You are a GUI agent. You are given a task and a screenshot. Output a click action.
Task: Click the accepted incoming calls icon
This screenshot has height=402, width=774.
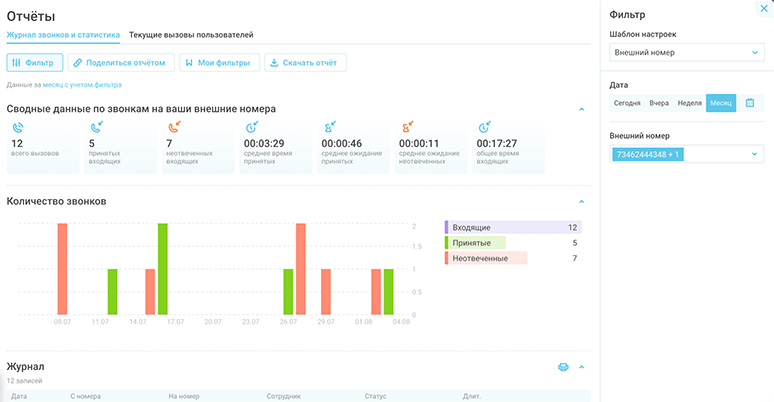95,127
